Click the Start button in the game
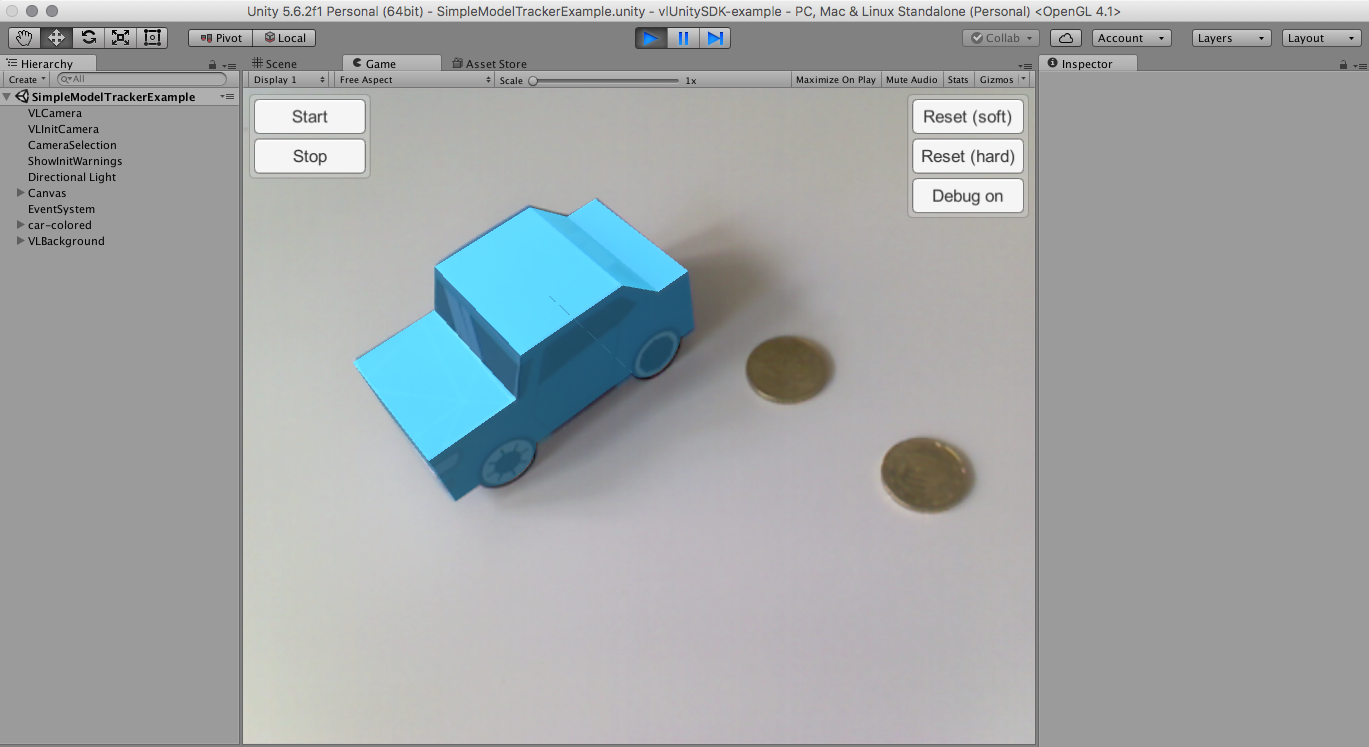The height and width of the screenshot is (747, 1369). click(x=310, y=117)
